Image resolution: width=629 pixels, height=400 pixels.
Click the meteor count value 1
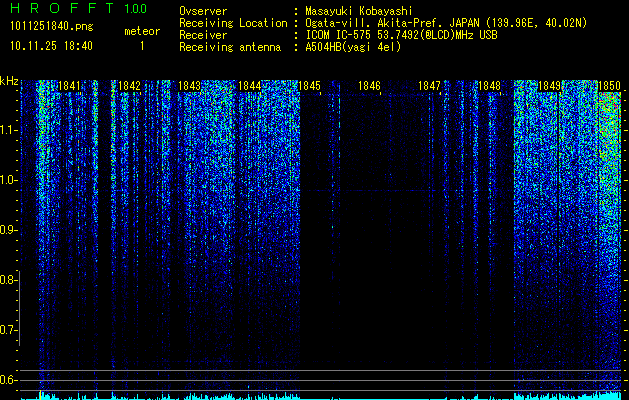(x=142, y=46)
